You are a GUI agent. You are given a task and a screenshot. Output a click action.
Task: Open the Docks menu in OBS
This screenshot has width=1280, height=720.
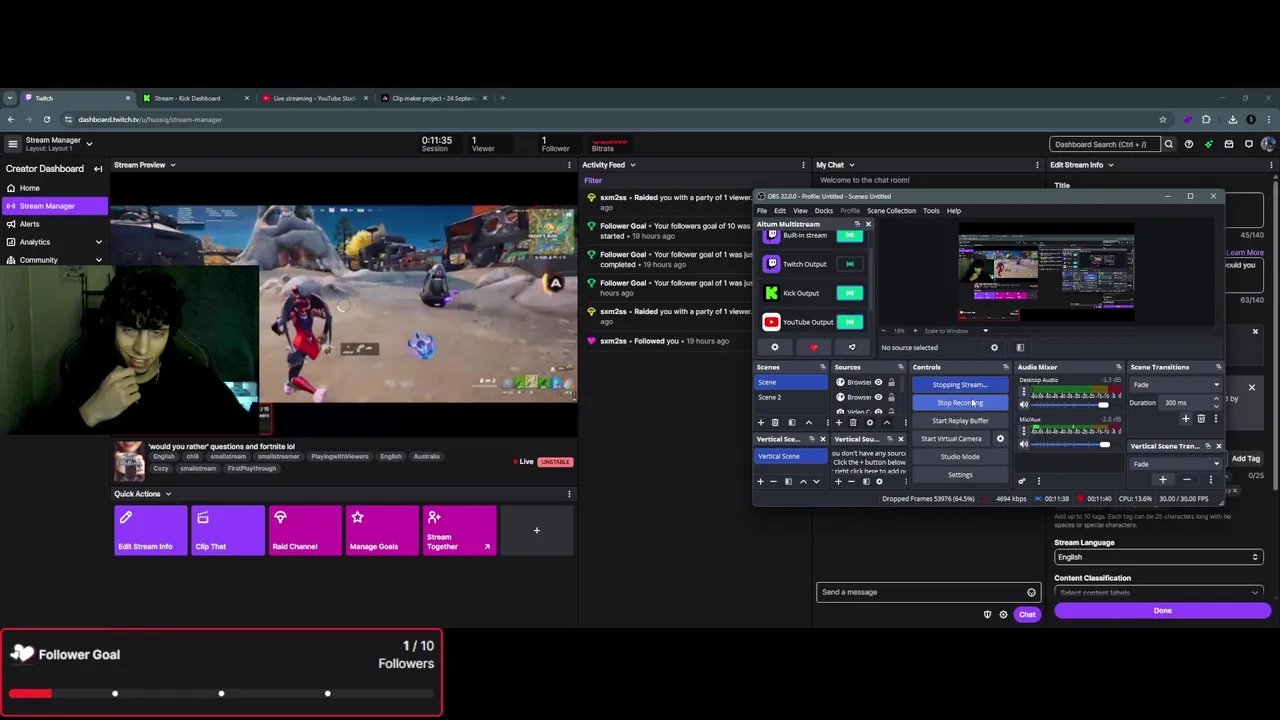click(823, 211)
